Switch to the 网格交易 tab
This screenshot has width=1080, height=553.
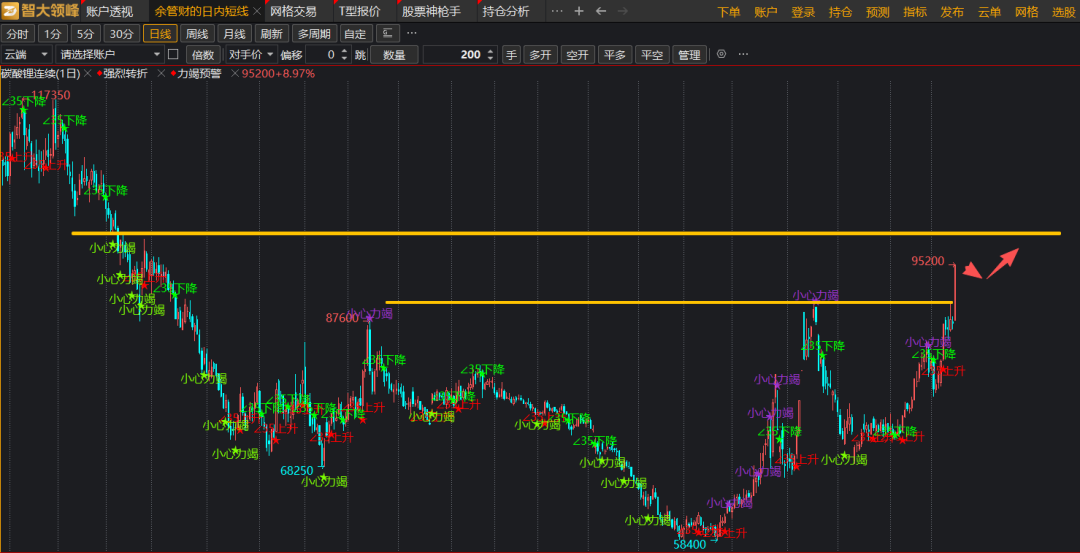pos(293,11)
